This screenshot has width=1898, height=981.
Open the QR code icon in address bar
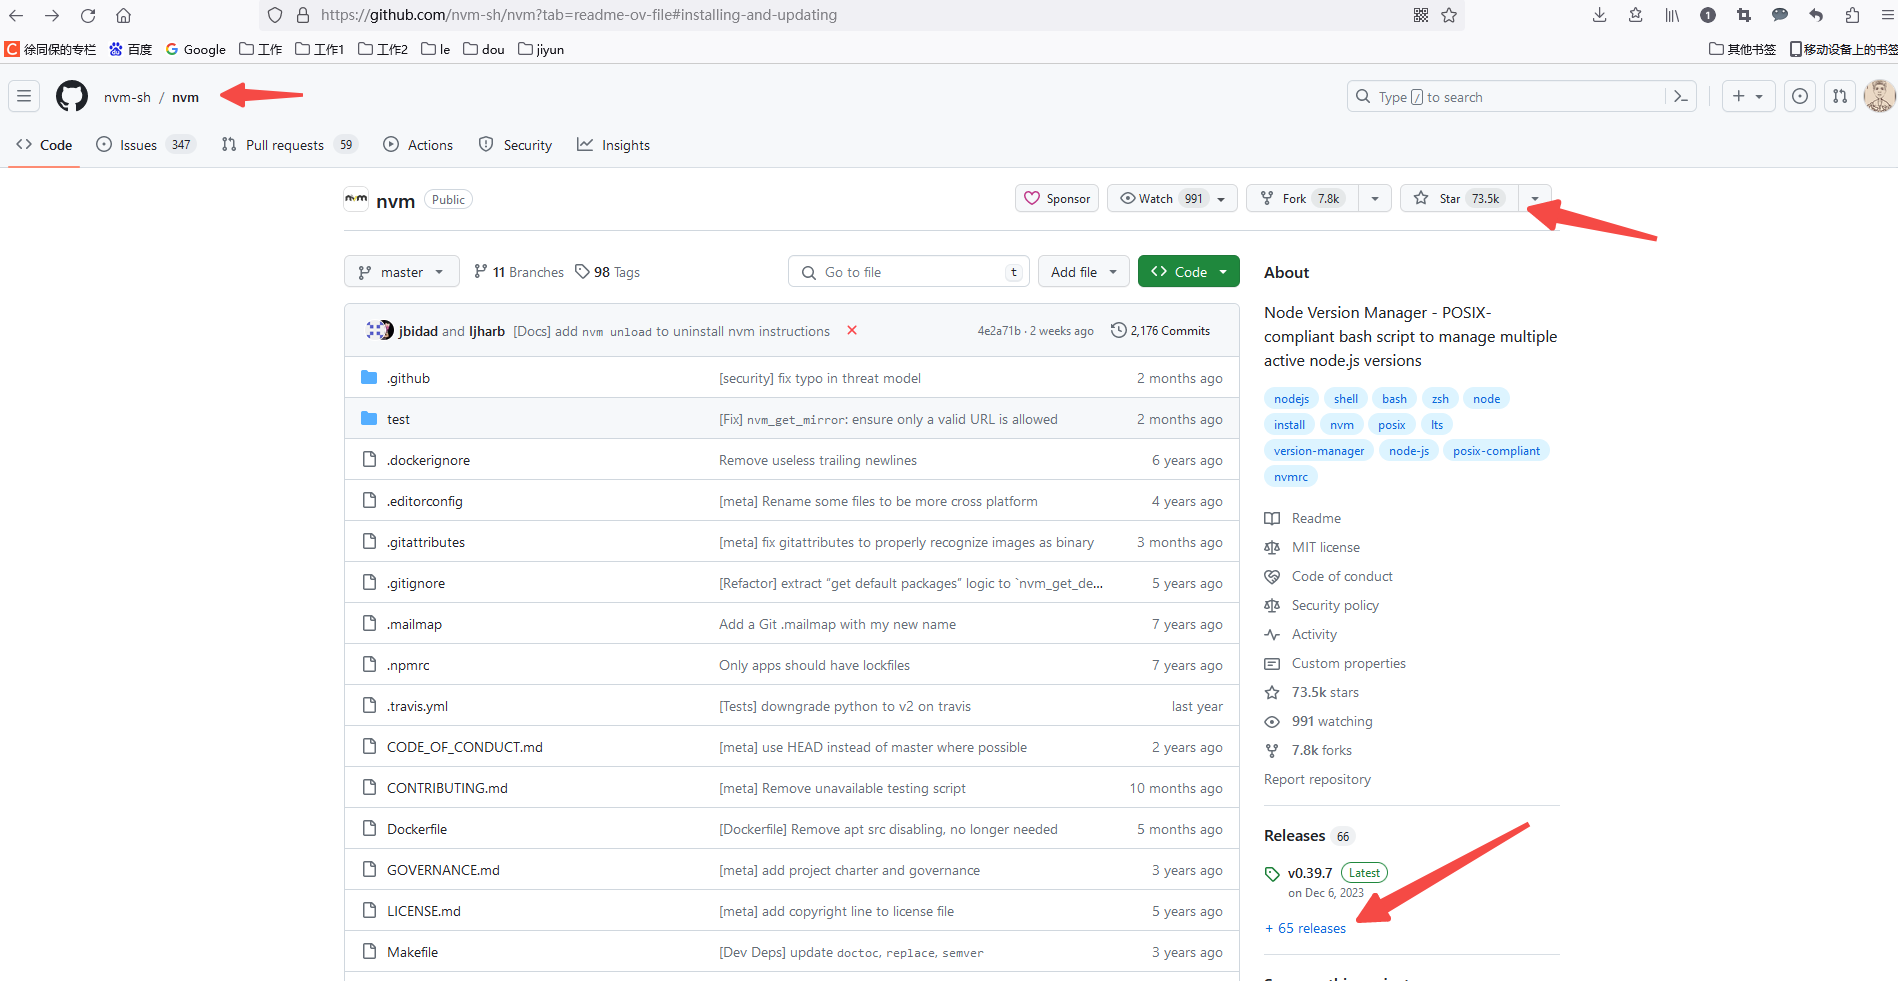click(1421, 15)
